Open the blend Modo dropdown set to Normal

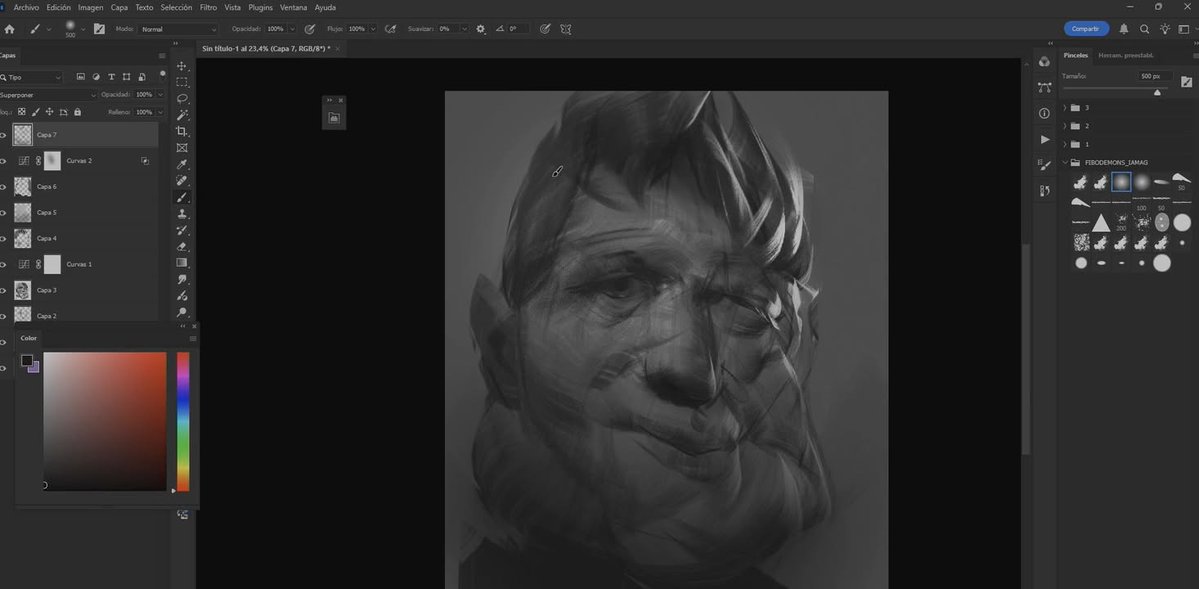click(x=178, y=29)
